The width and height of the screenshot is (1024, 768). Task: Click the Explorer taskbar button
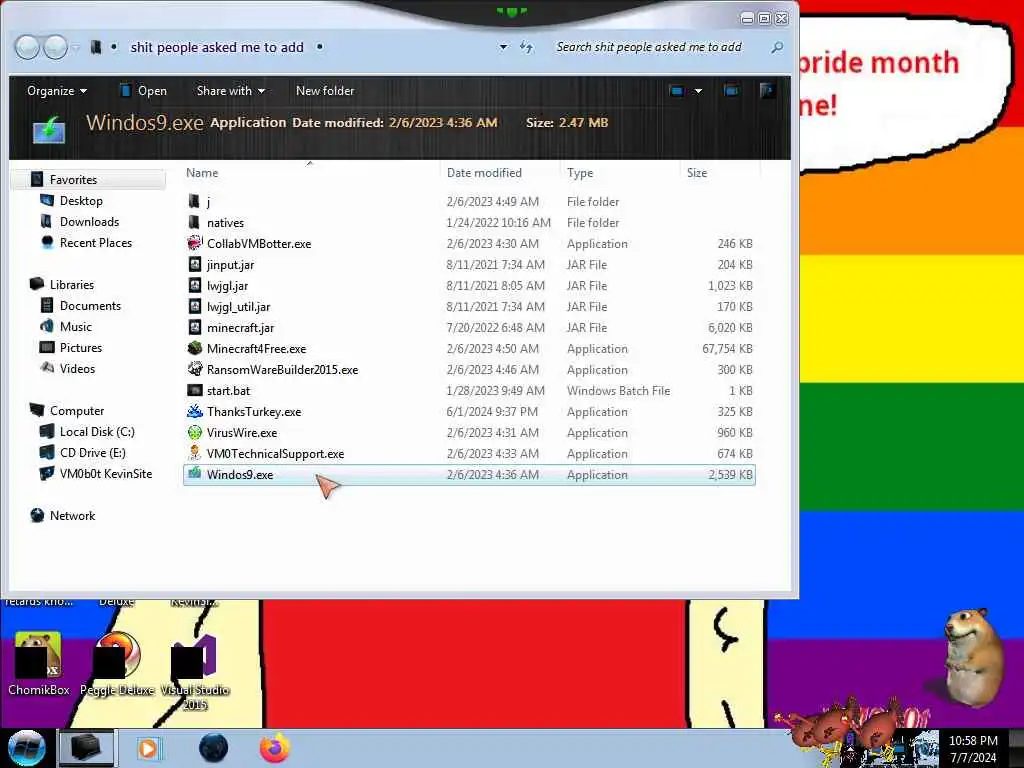(x=86, y=748)
